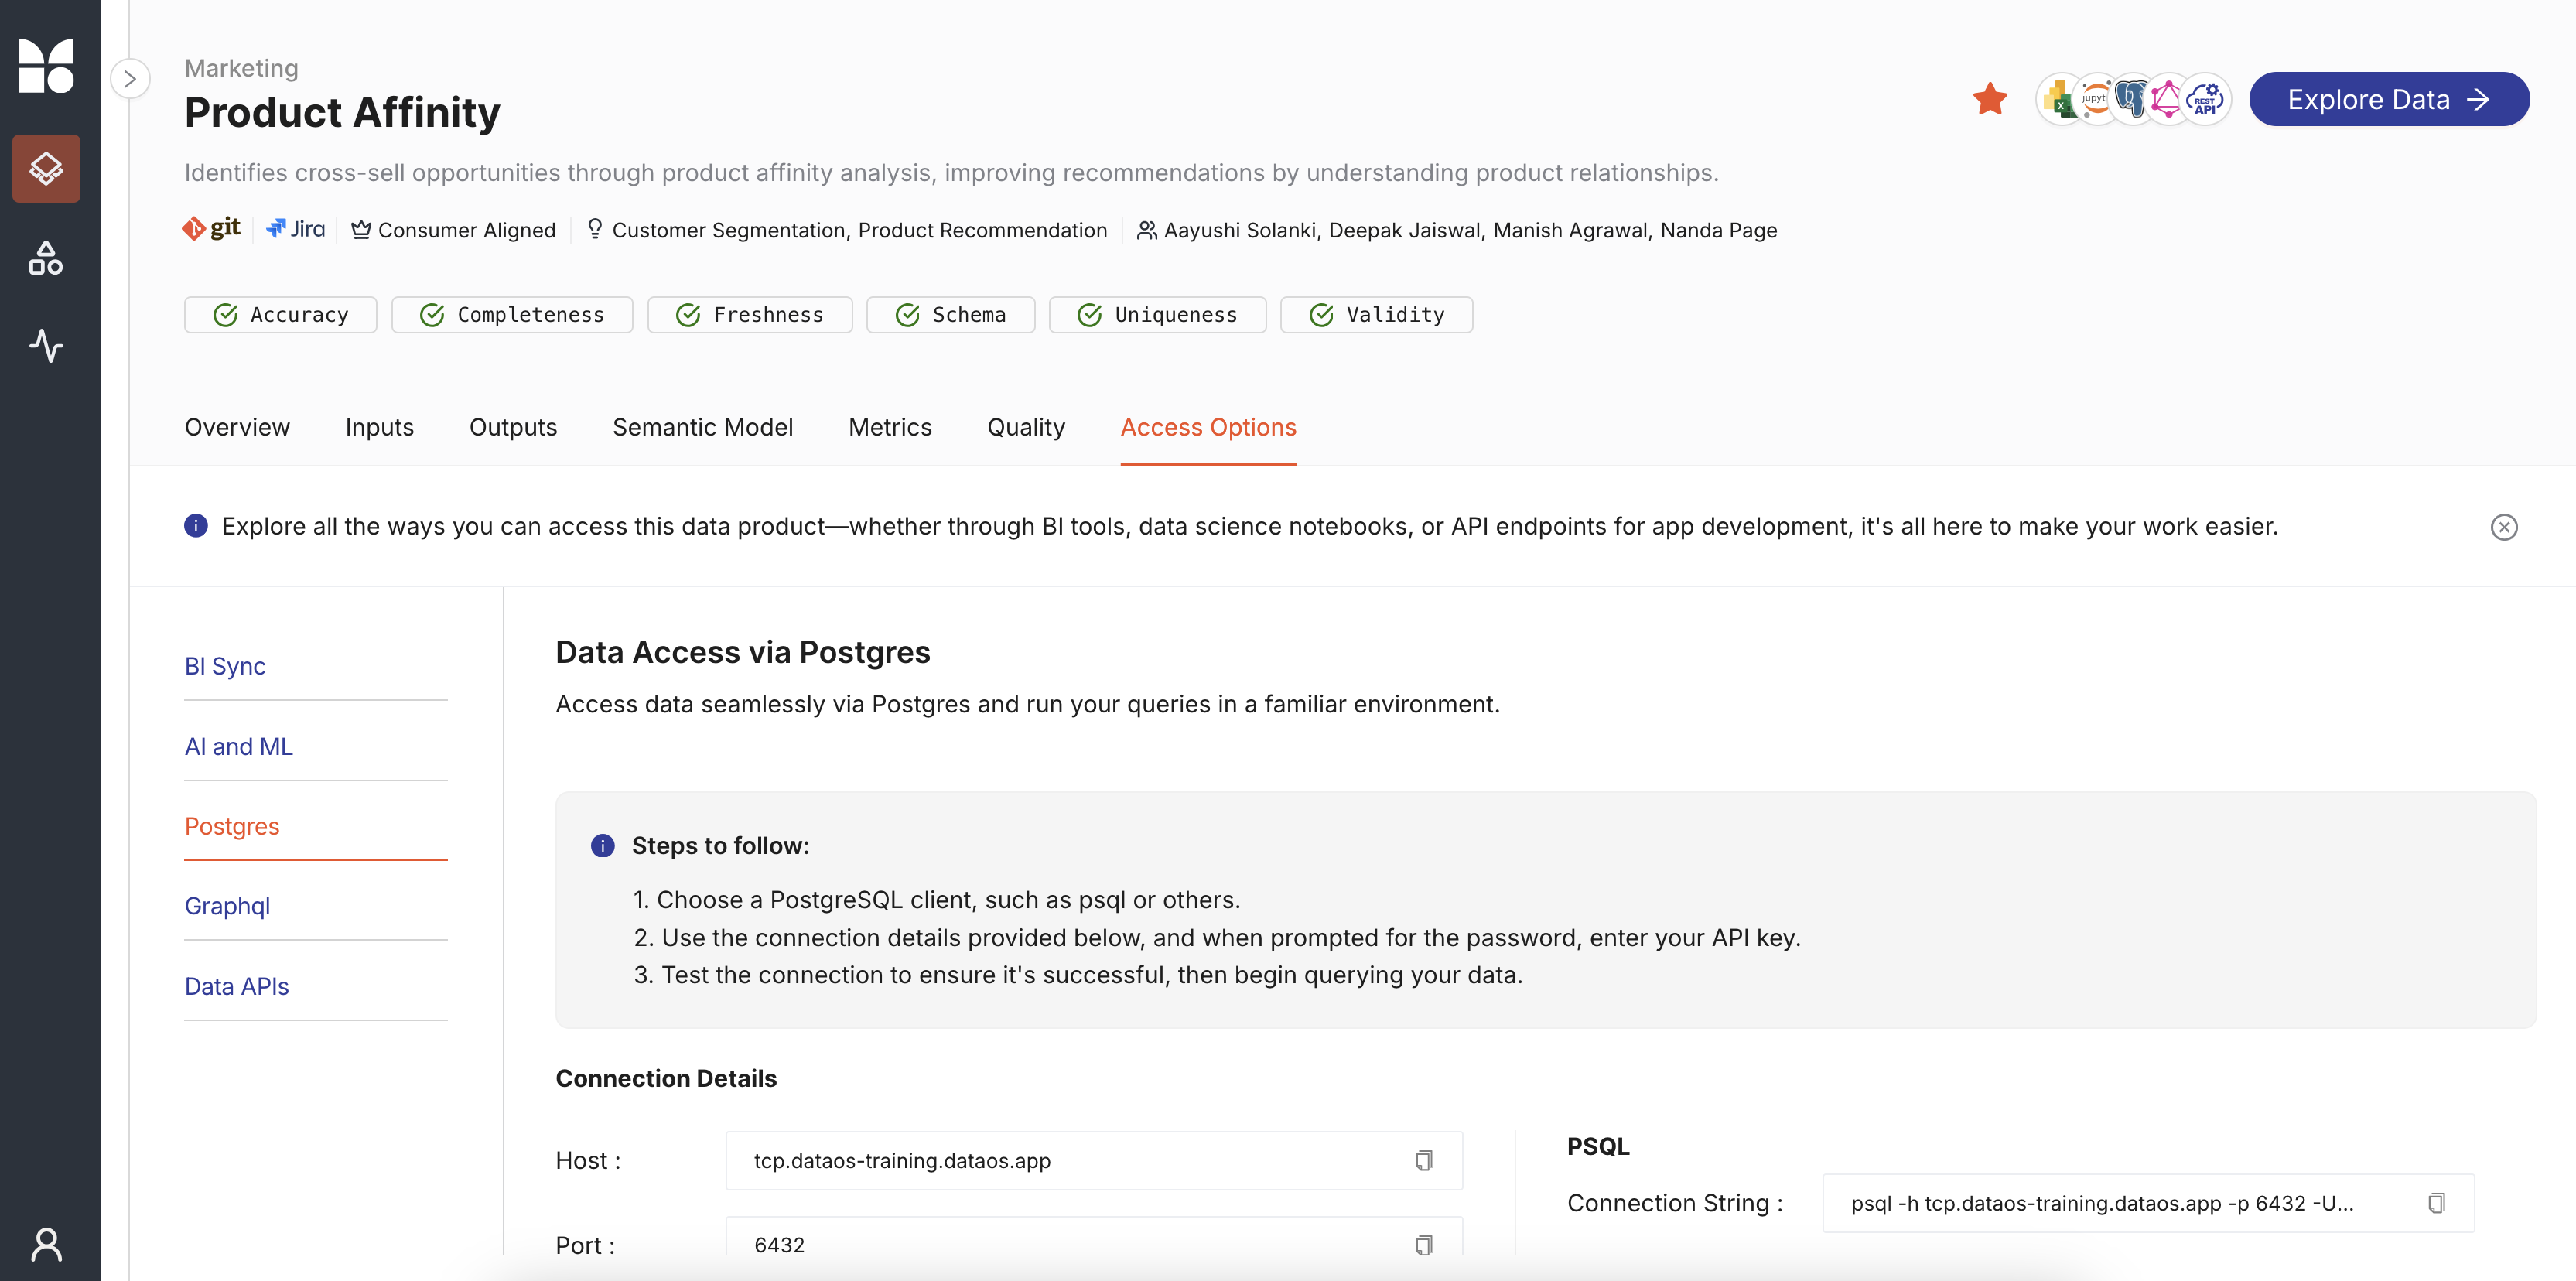Switch to the Metrics tab
Viewport: 2576px width, 1281px height.
[890, 427]
